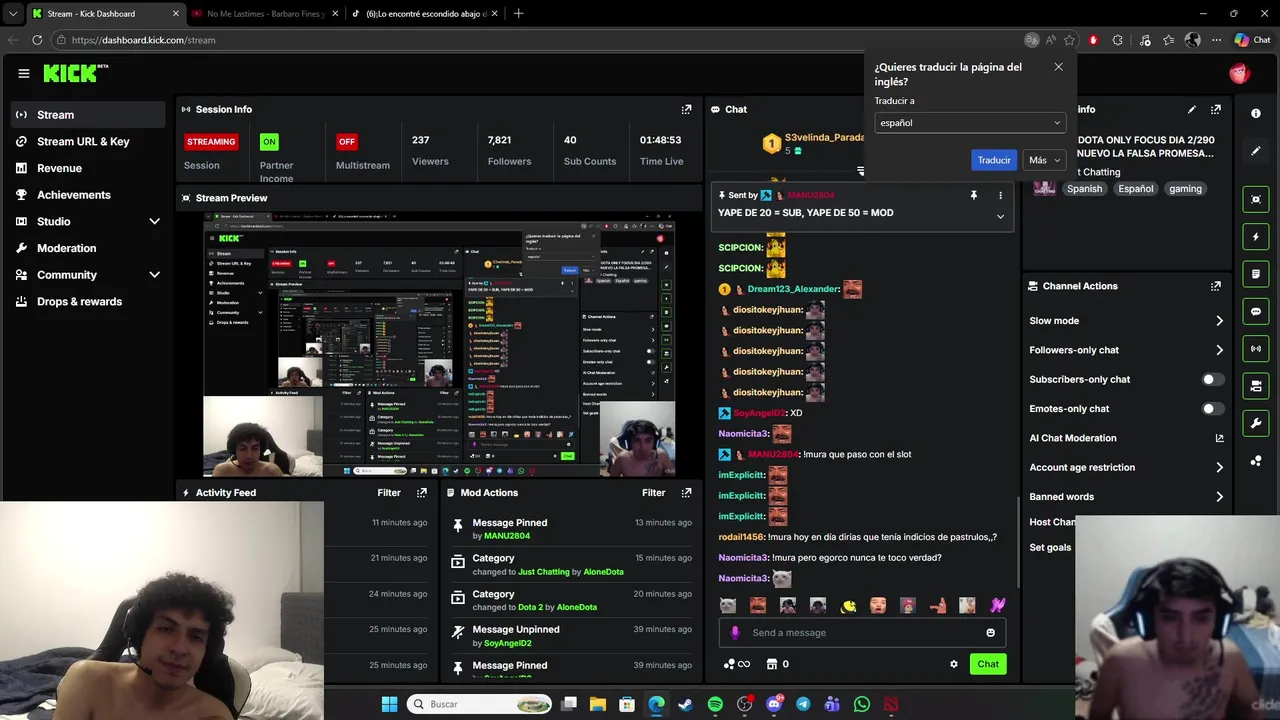The image size is (1280, 720).
Task: Open the español language dropdown
Action: pyautogui.click(x=970, y=123)
